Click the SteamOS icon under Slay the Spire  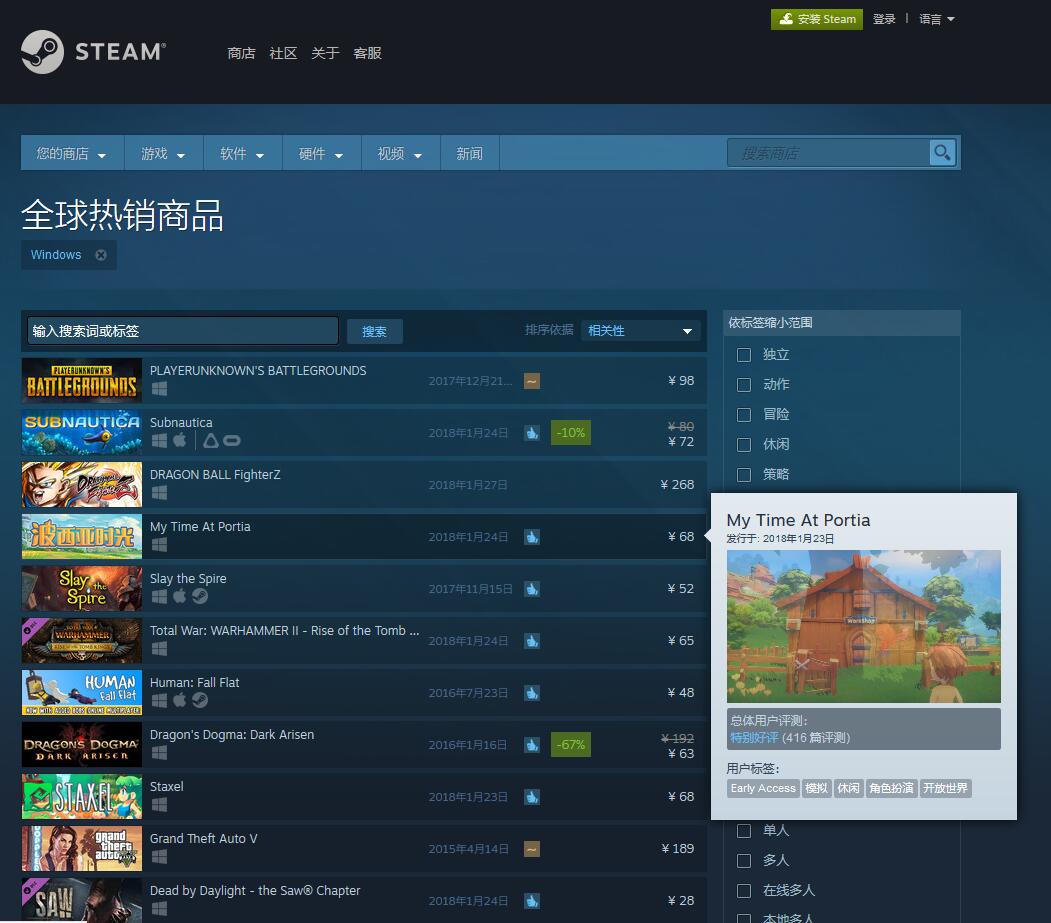click(200, 597)
